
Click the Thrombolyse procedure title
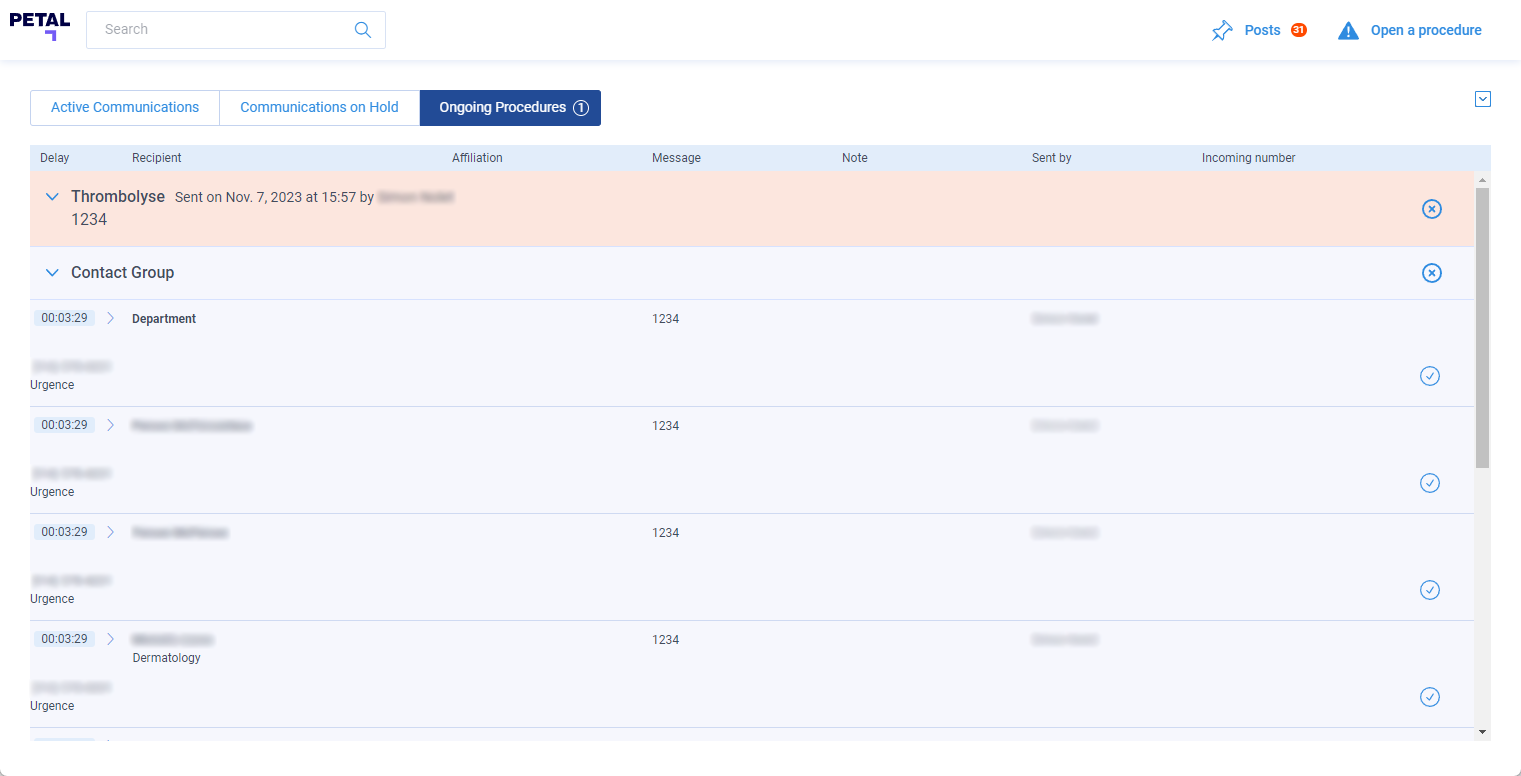coord(118,197)
